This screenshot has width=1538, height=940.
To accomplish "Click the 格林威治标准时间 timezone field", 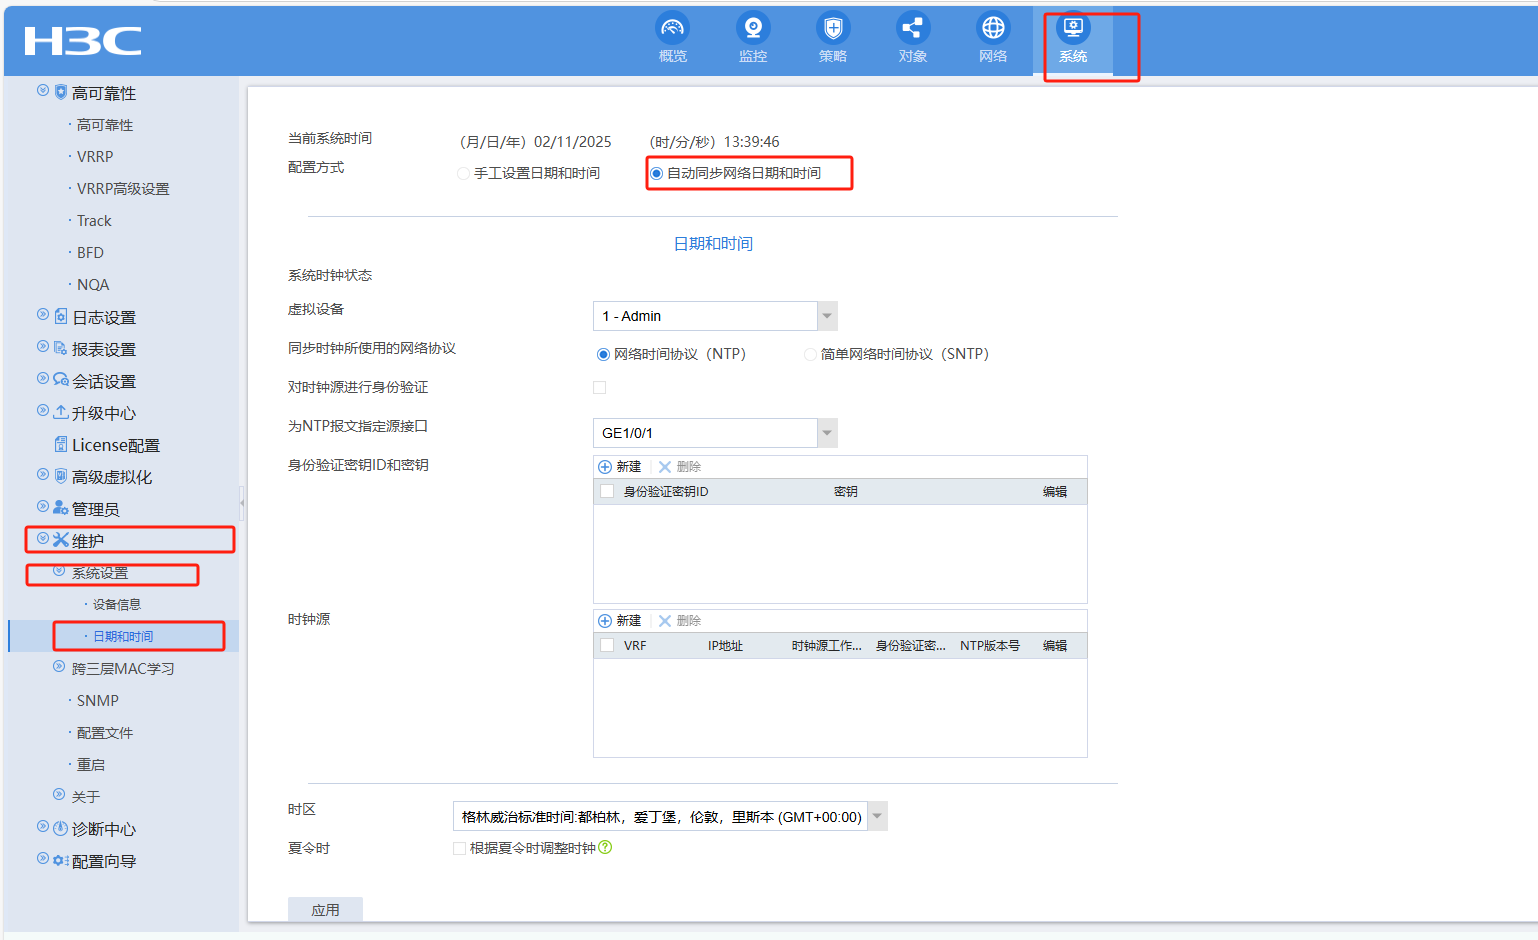I will pos(660,816).
